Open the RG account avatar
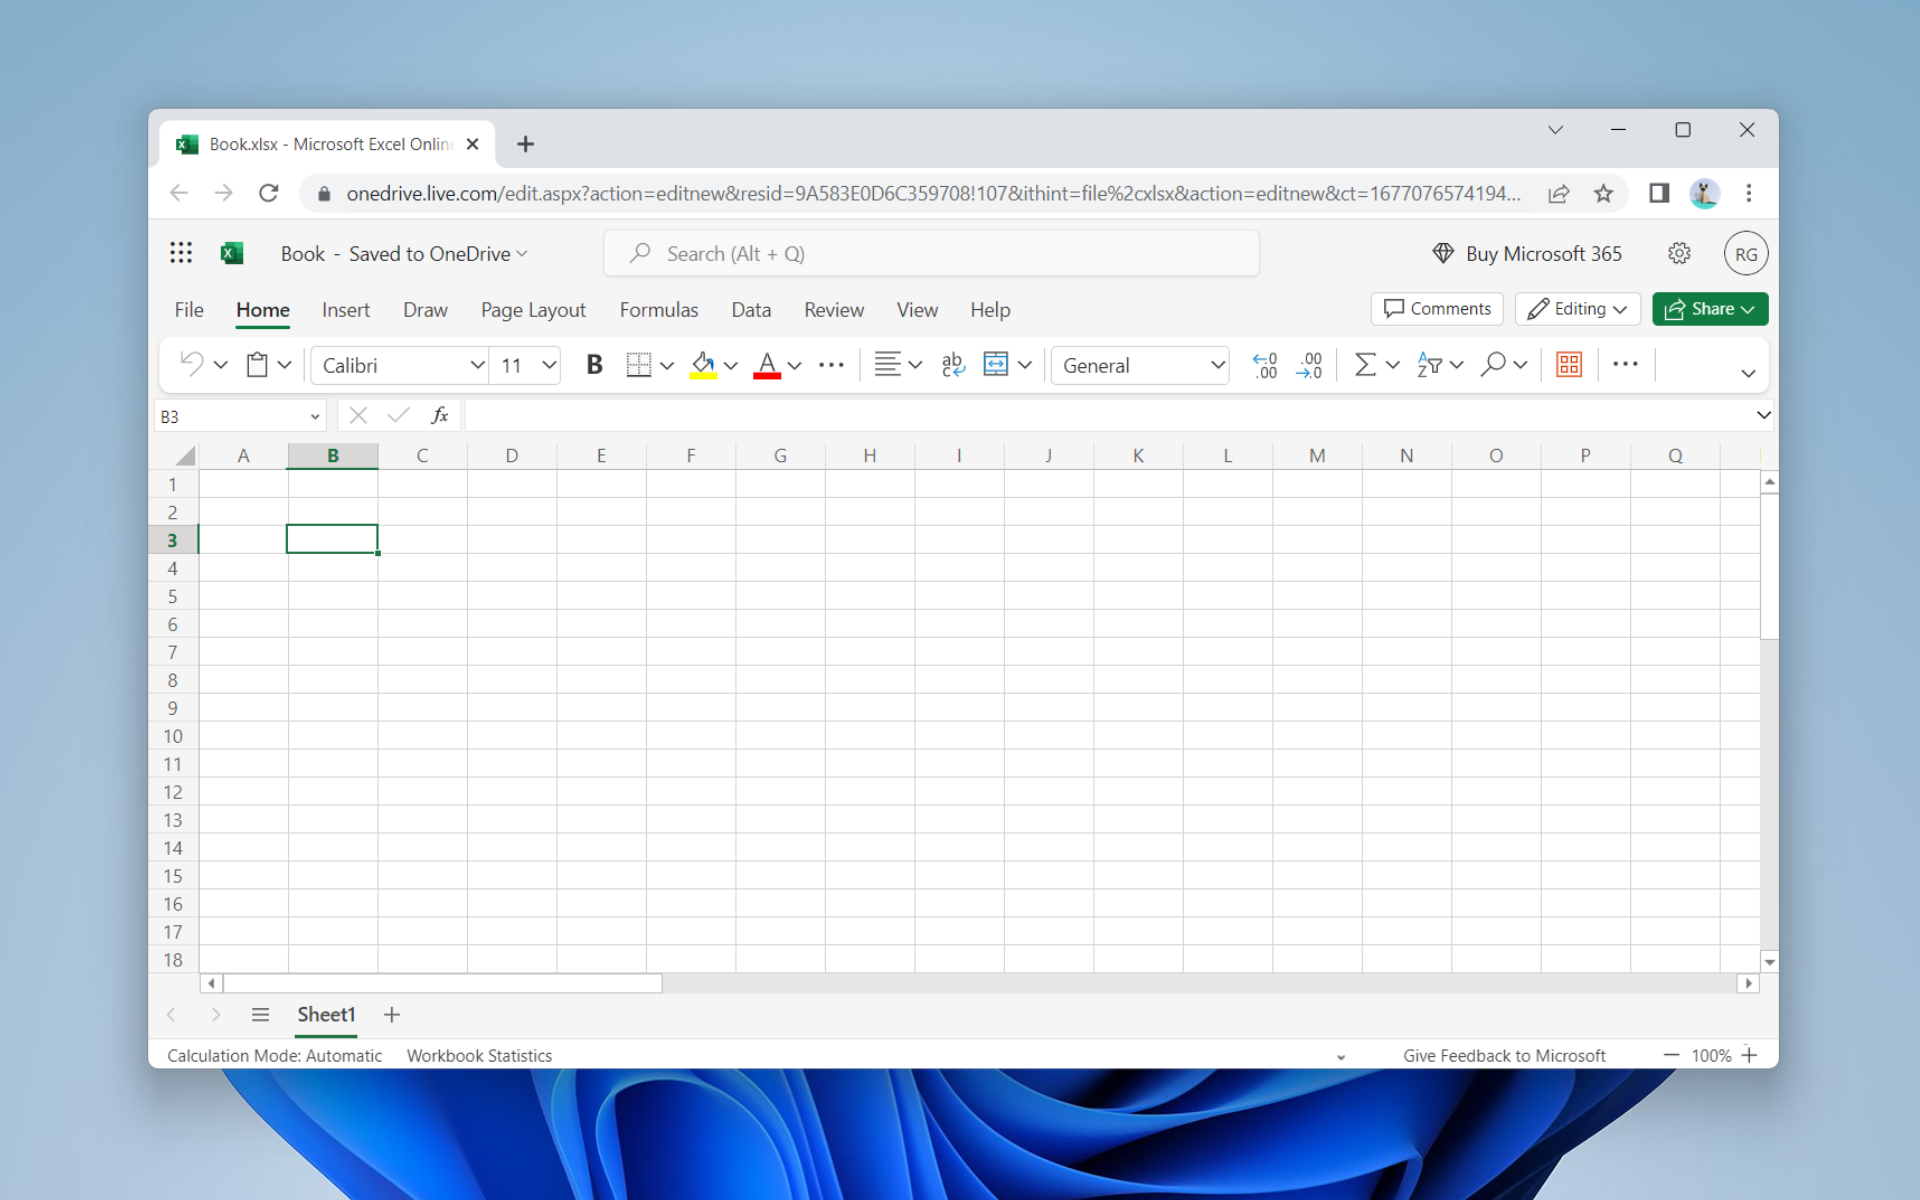This screenshot has height=1200, width=1920. 1746,254
